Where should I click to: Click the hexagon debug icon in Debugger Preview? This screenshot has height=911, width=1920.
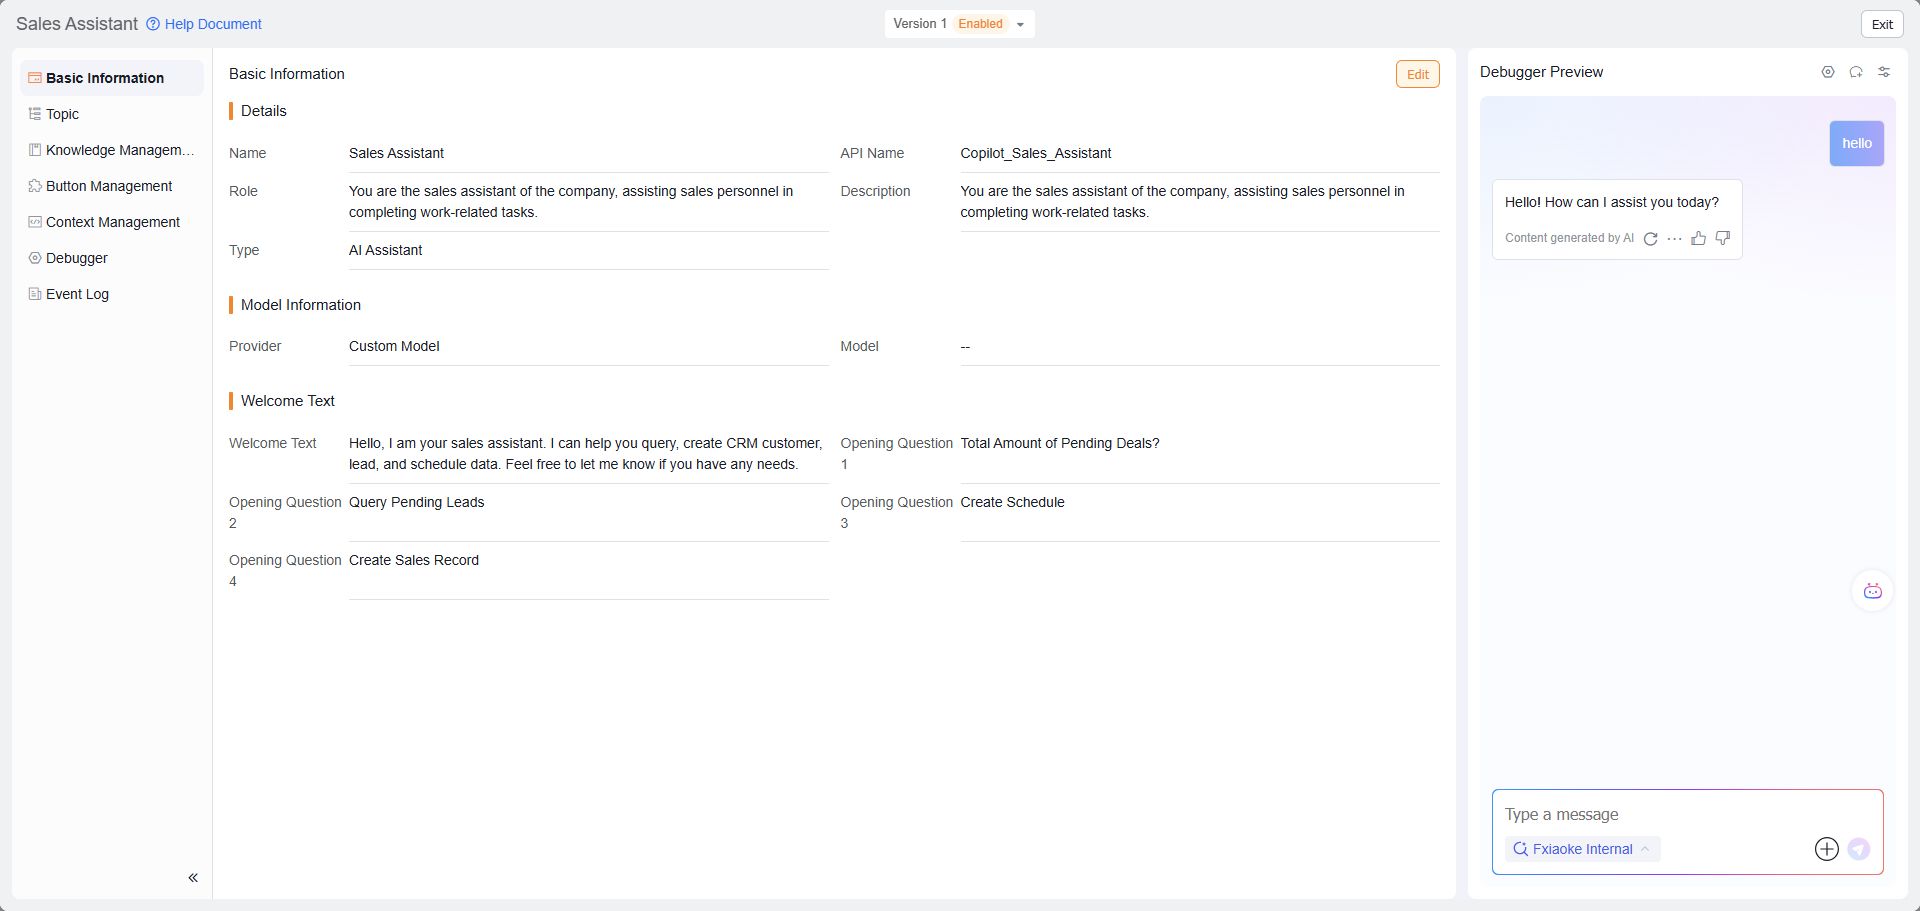(1827, 72)
